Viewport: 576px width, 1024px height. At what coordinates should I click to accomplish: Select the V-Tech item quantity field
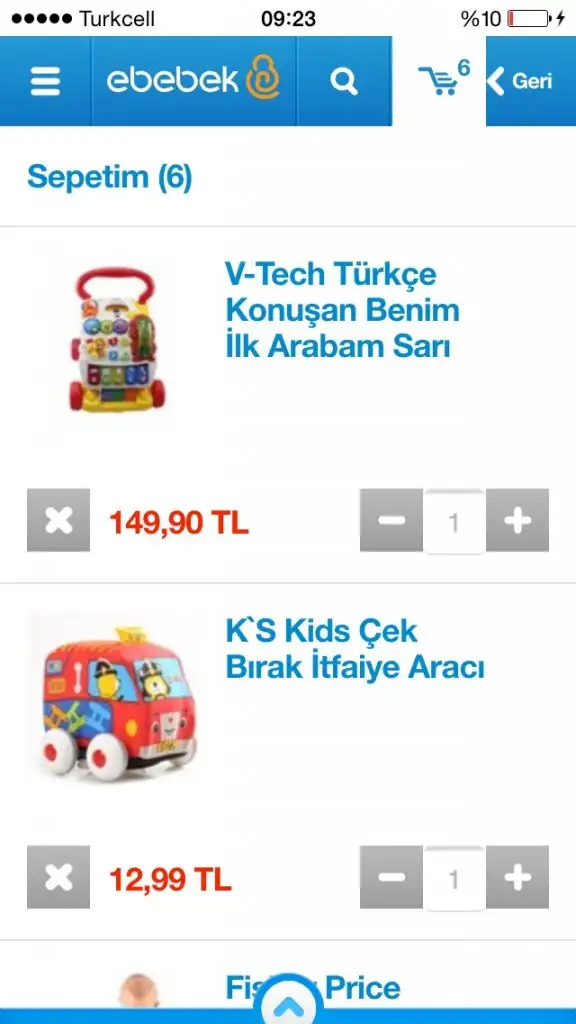(455, 522)
